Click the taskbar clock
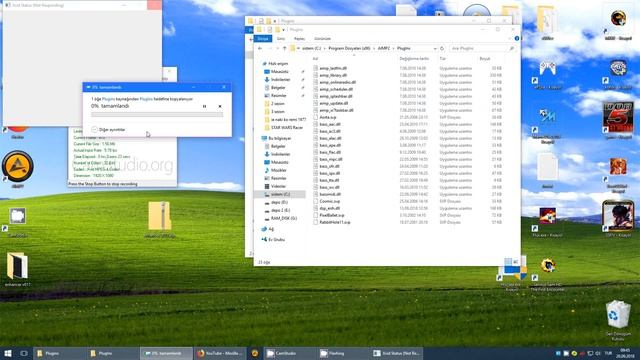This screenshot has height=360, width=640. pos(625,353)
